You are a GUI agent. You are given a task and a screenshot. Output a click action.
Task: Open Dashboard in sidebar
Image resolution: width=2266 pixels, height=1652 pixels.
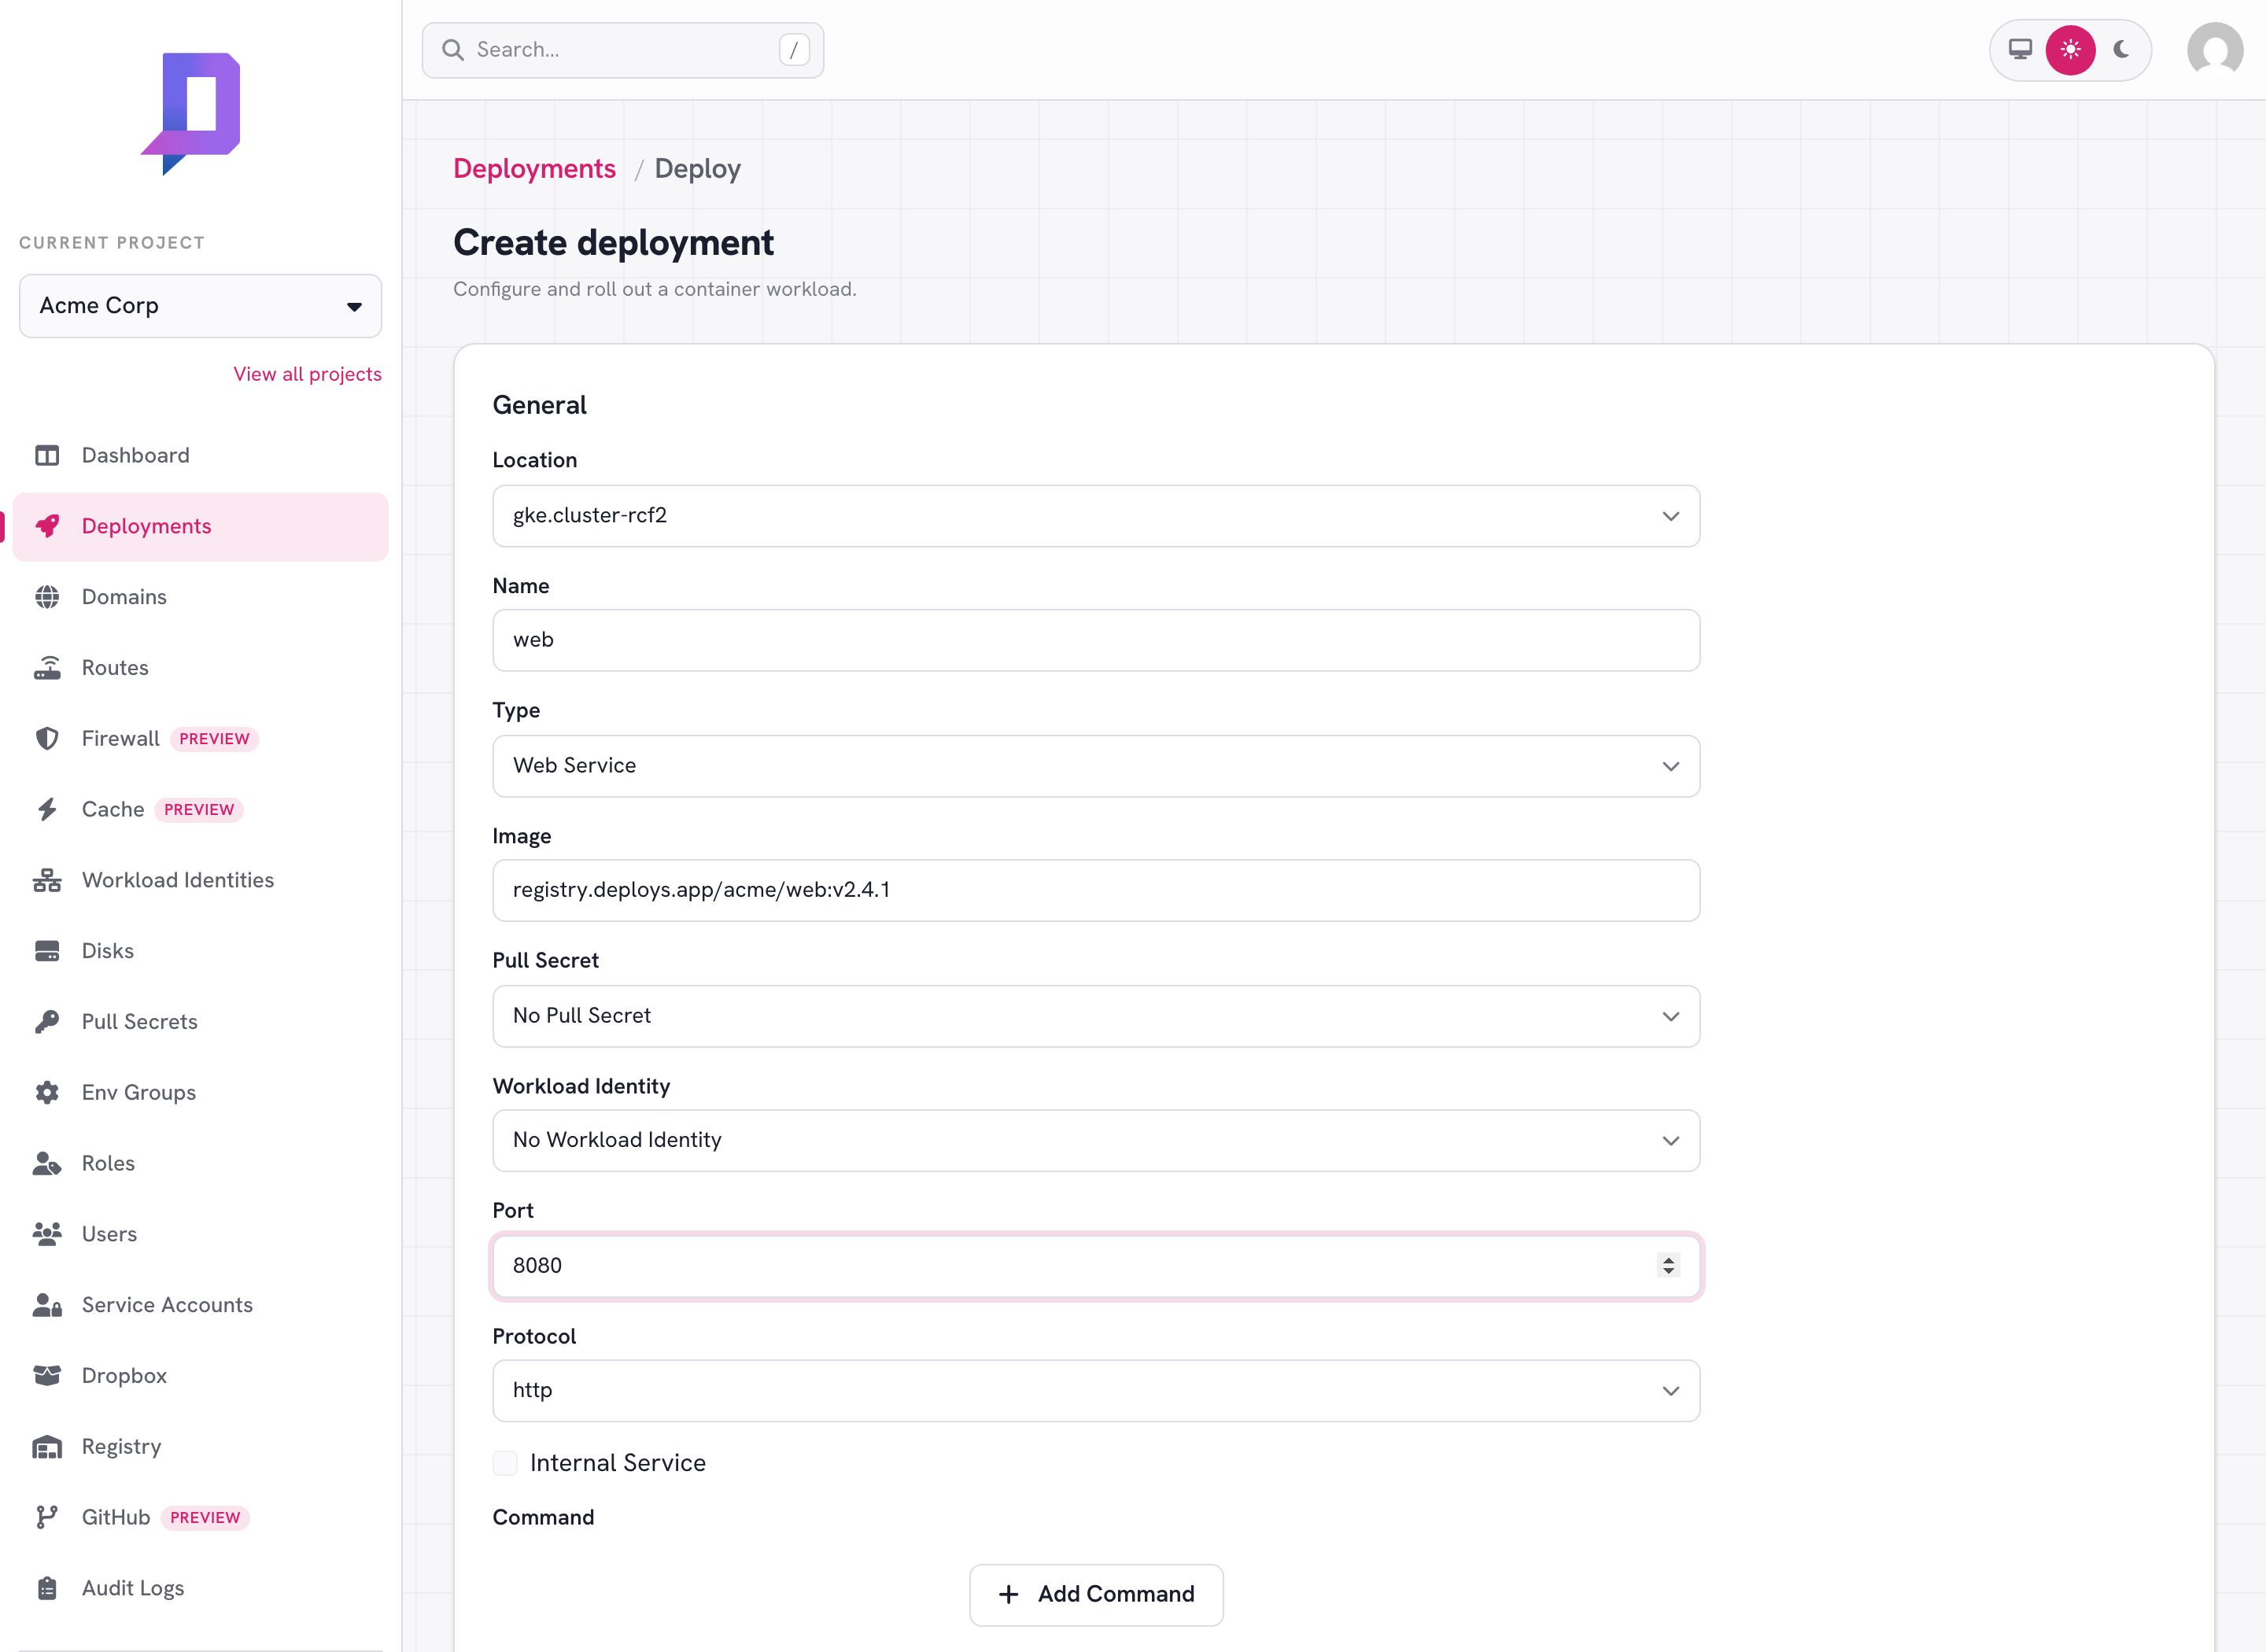point(200,456)
